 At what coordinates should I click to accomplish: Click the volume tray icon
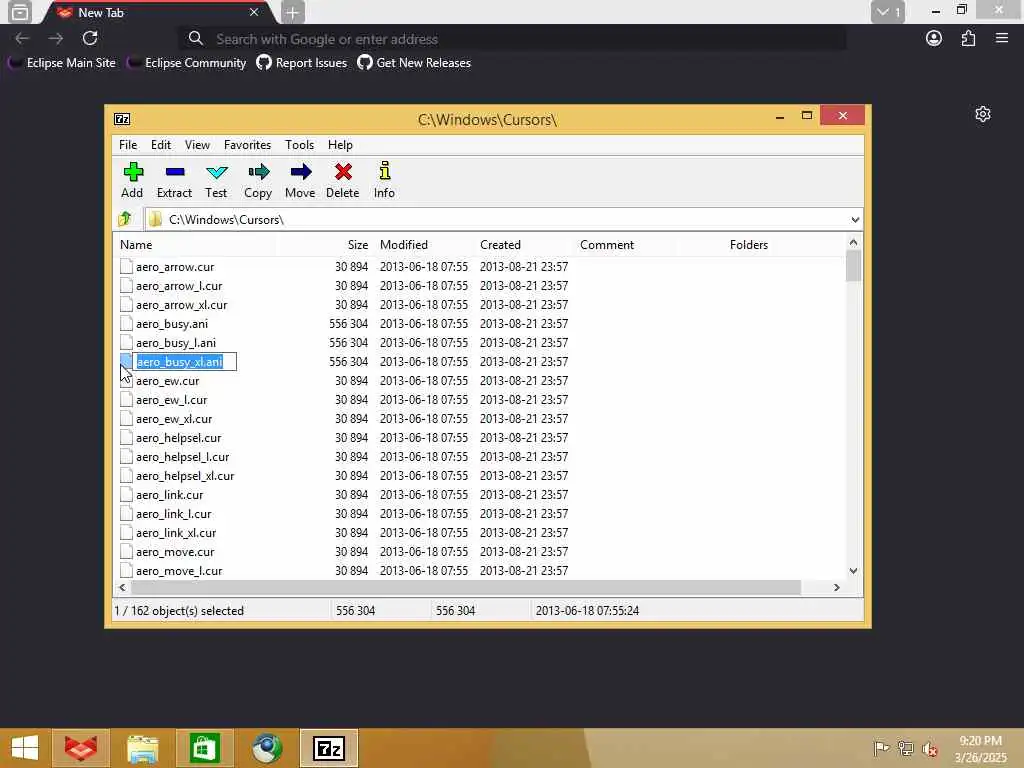coord(929,748)
